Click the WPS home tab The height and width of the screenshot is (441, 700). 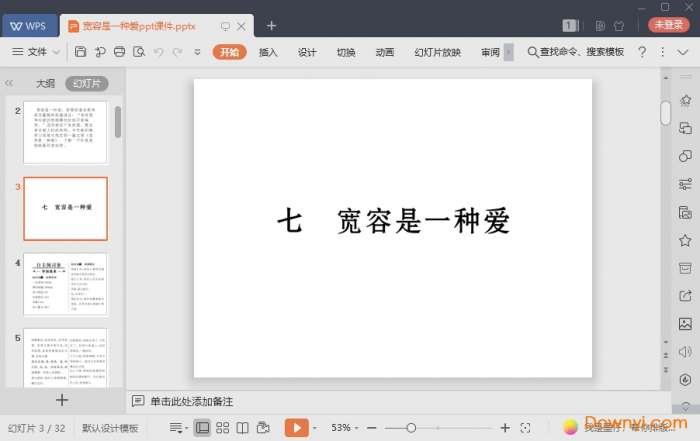29,26
